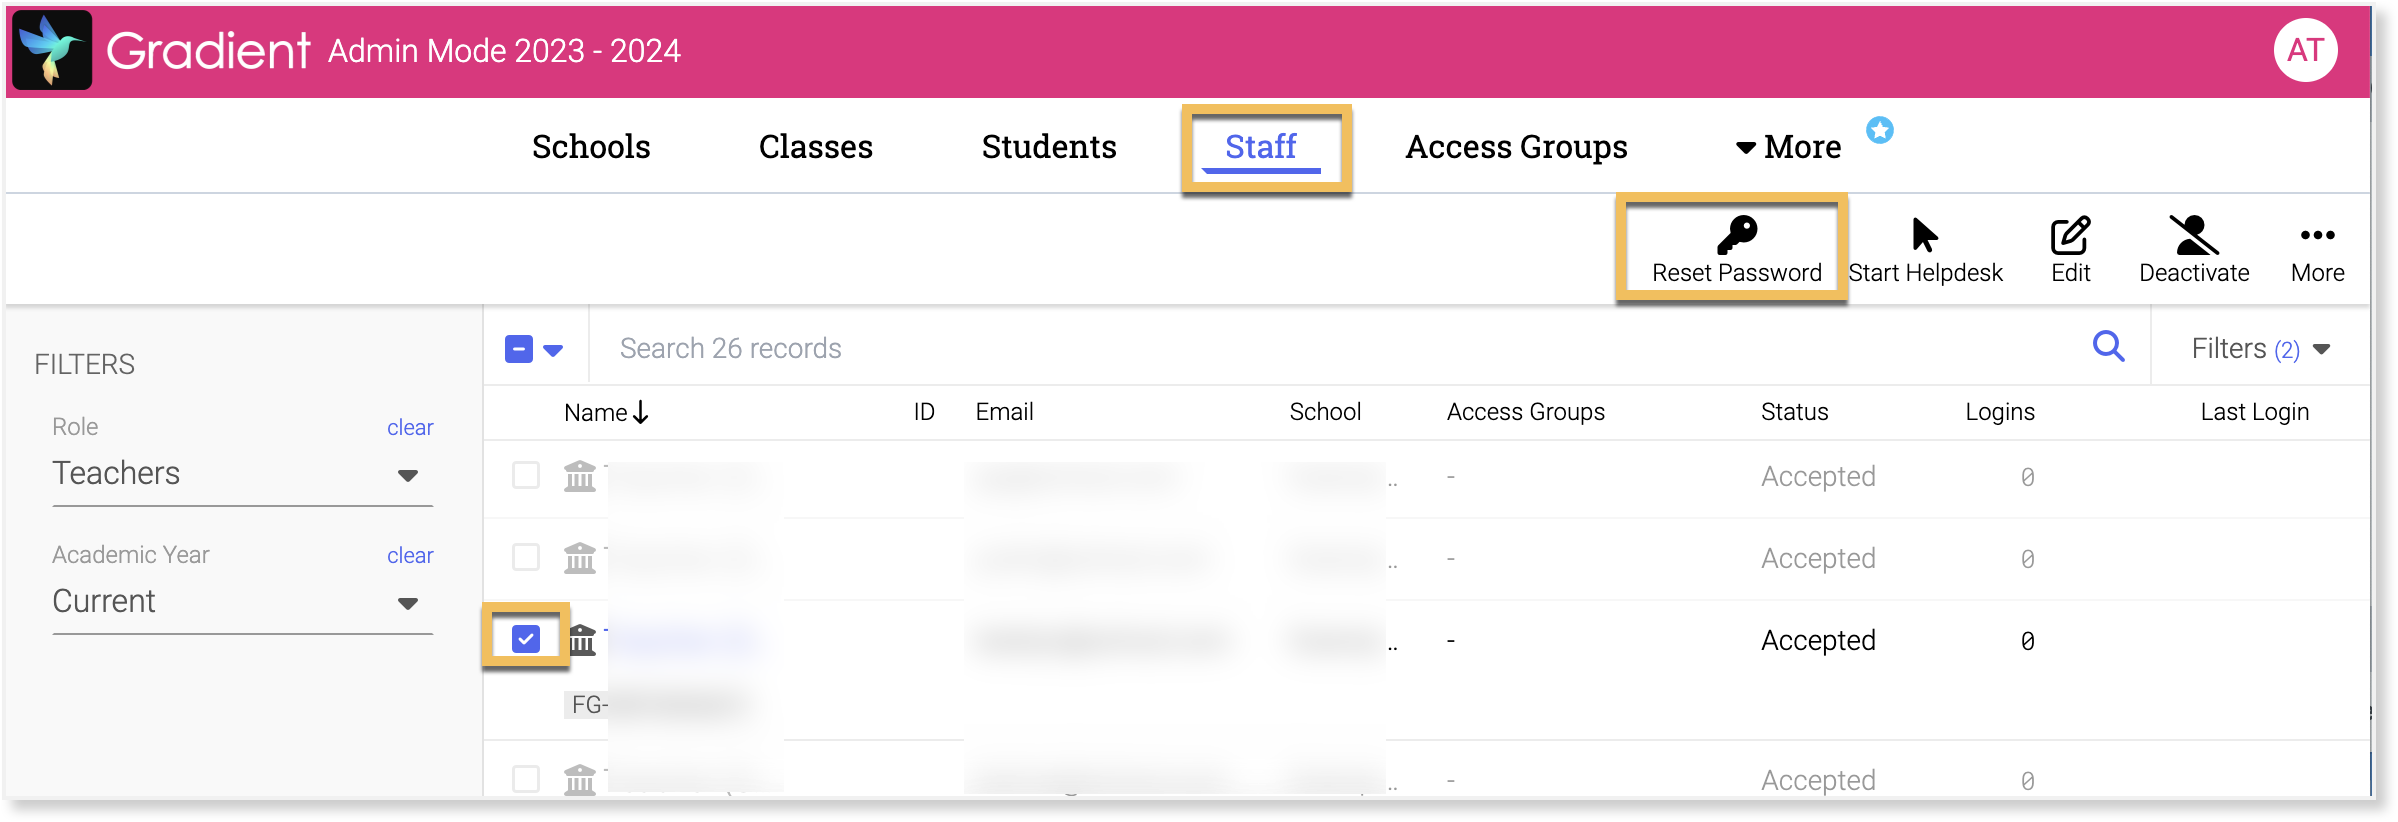Deactivate the selected staff member

2193,236
